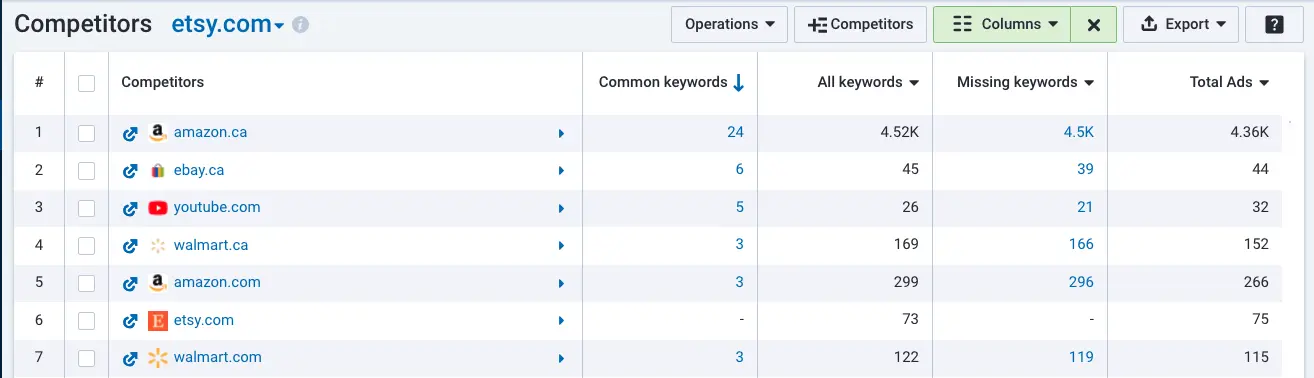Viewport: 1314px width, 378px height.
Task: Click the eBay favicon in ebay.ca row
Action: tap(157, 171)
